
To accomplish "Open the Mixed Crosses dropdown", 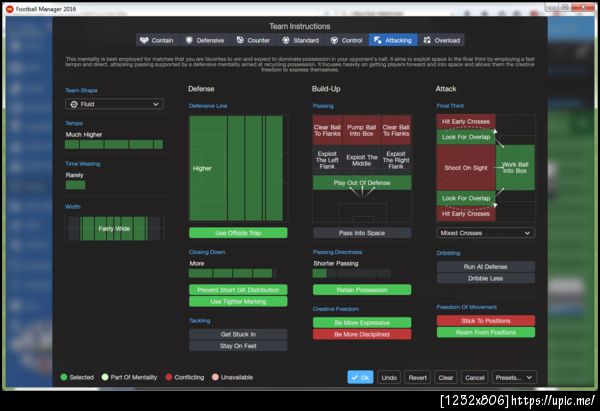I will [x=486, y=233].
